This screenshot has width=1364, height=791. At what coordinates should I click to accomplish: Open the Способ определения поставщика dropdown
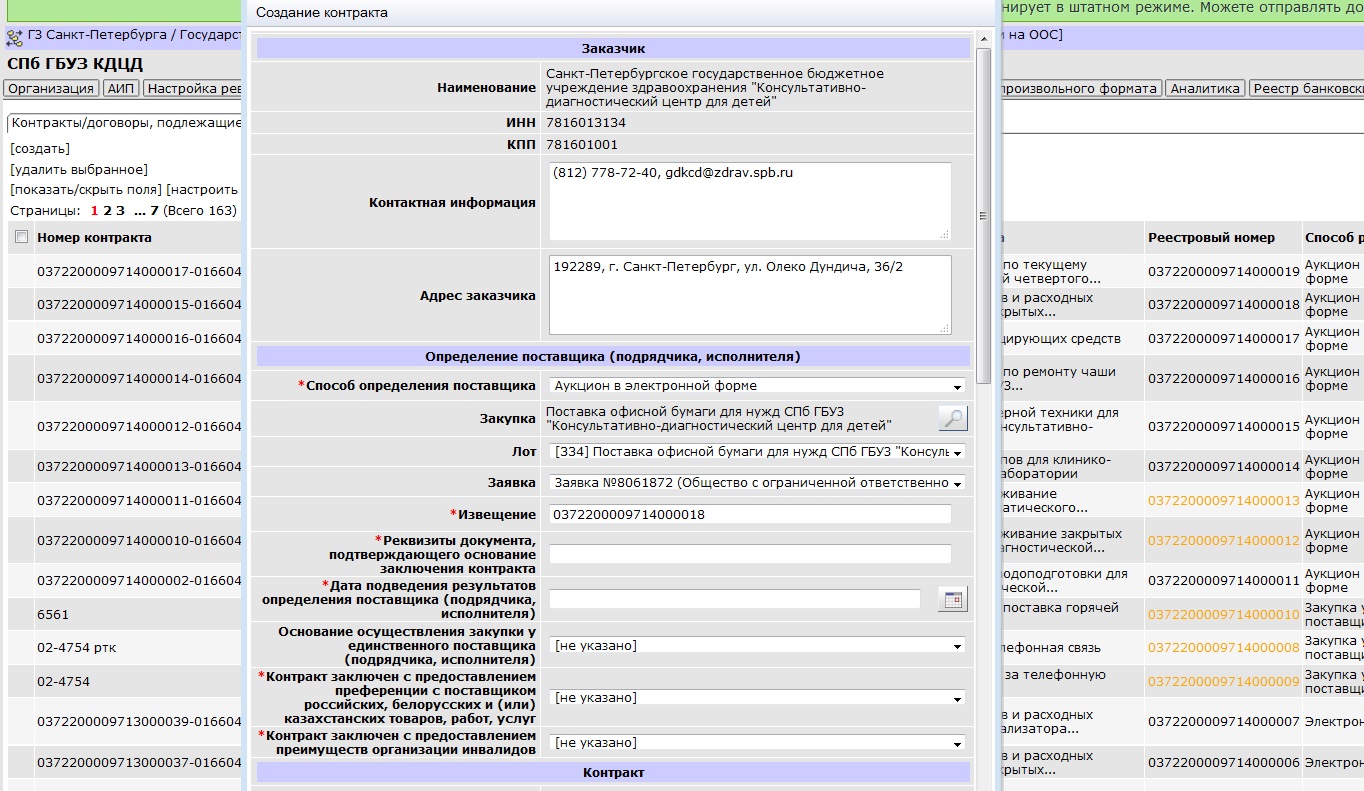[x=757, y=385]
